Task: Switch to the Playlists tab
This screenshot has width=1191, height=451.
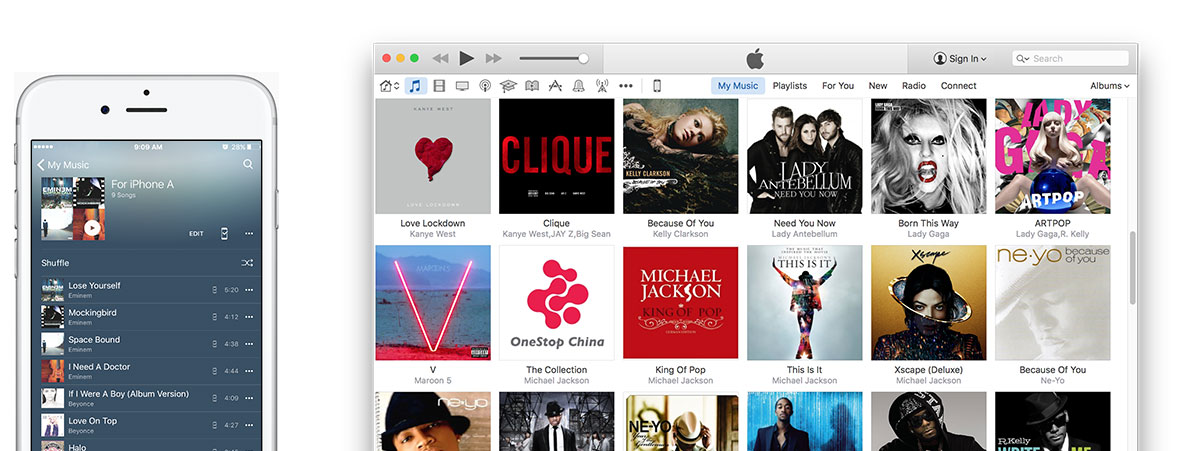Action: [790, 86]
